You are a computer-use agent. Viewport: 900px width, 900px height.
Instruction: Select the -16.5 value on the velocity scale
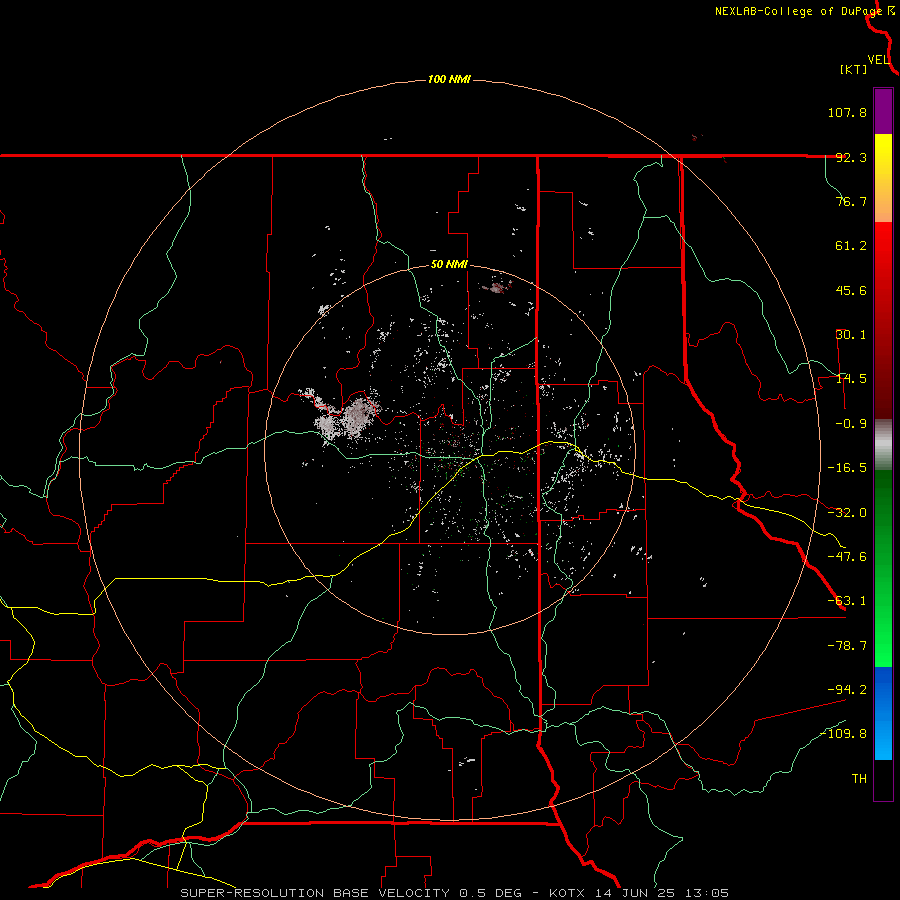pyautogui.click(x=847, y=468)
